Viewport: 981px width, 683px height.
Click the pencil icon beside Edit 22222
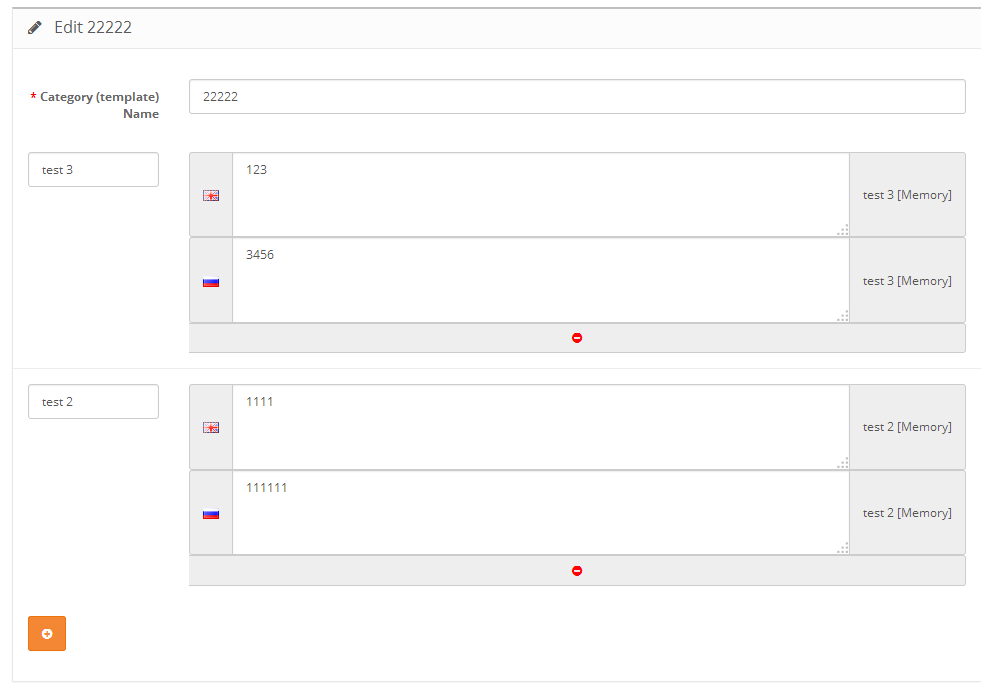click(x=35, y=28)
